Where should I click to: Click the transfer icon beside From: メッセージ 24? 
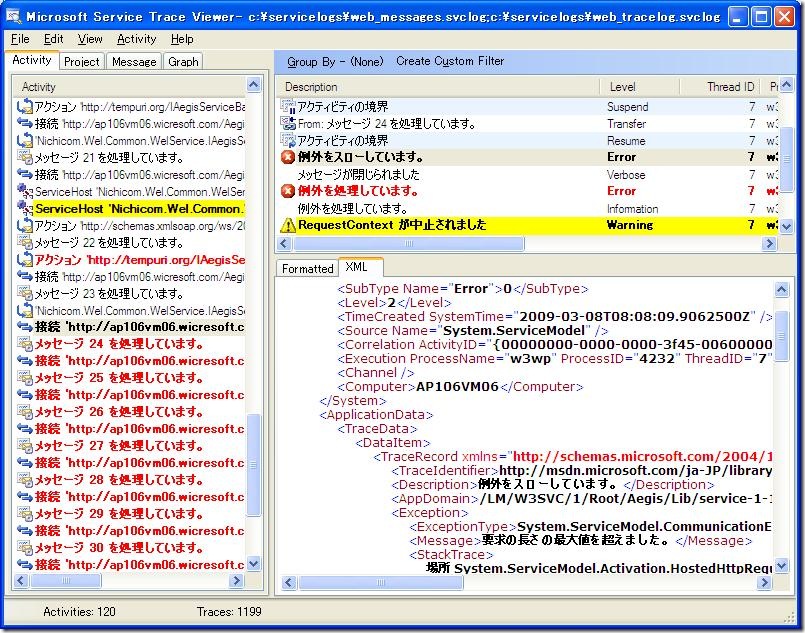point(288,123)
